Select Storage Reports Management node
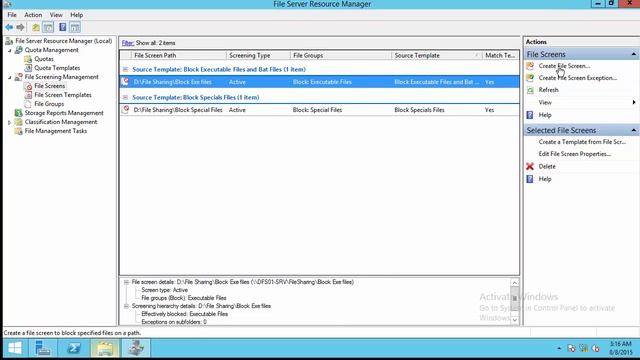The width and height of the screenshot is (640, 360). click(x=64, y=113)
